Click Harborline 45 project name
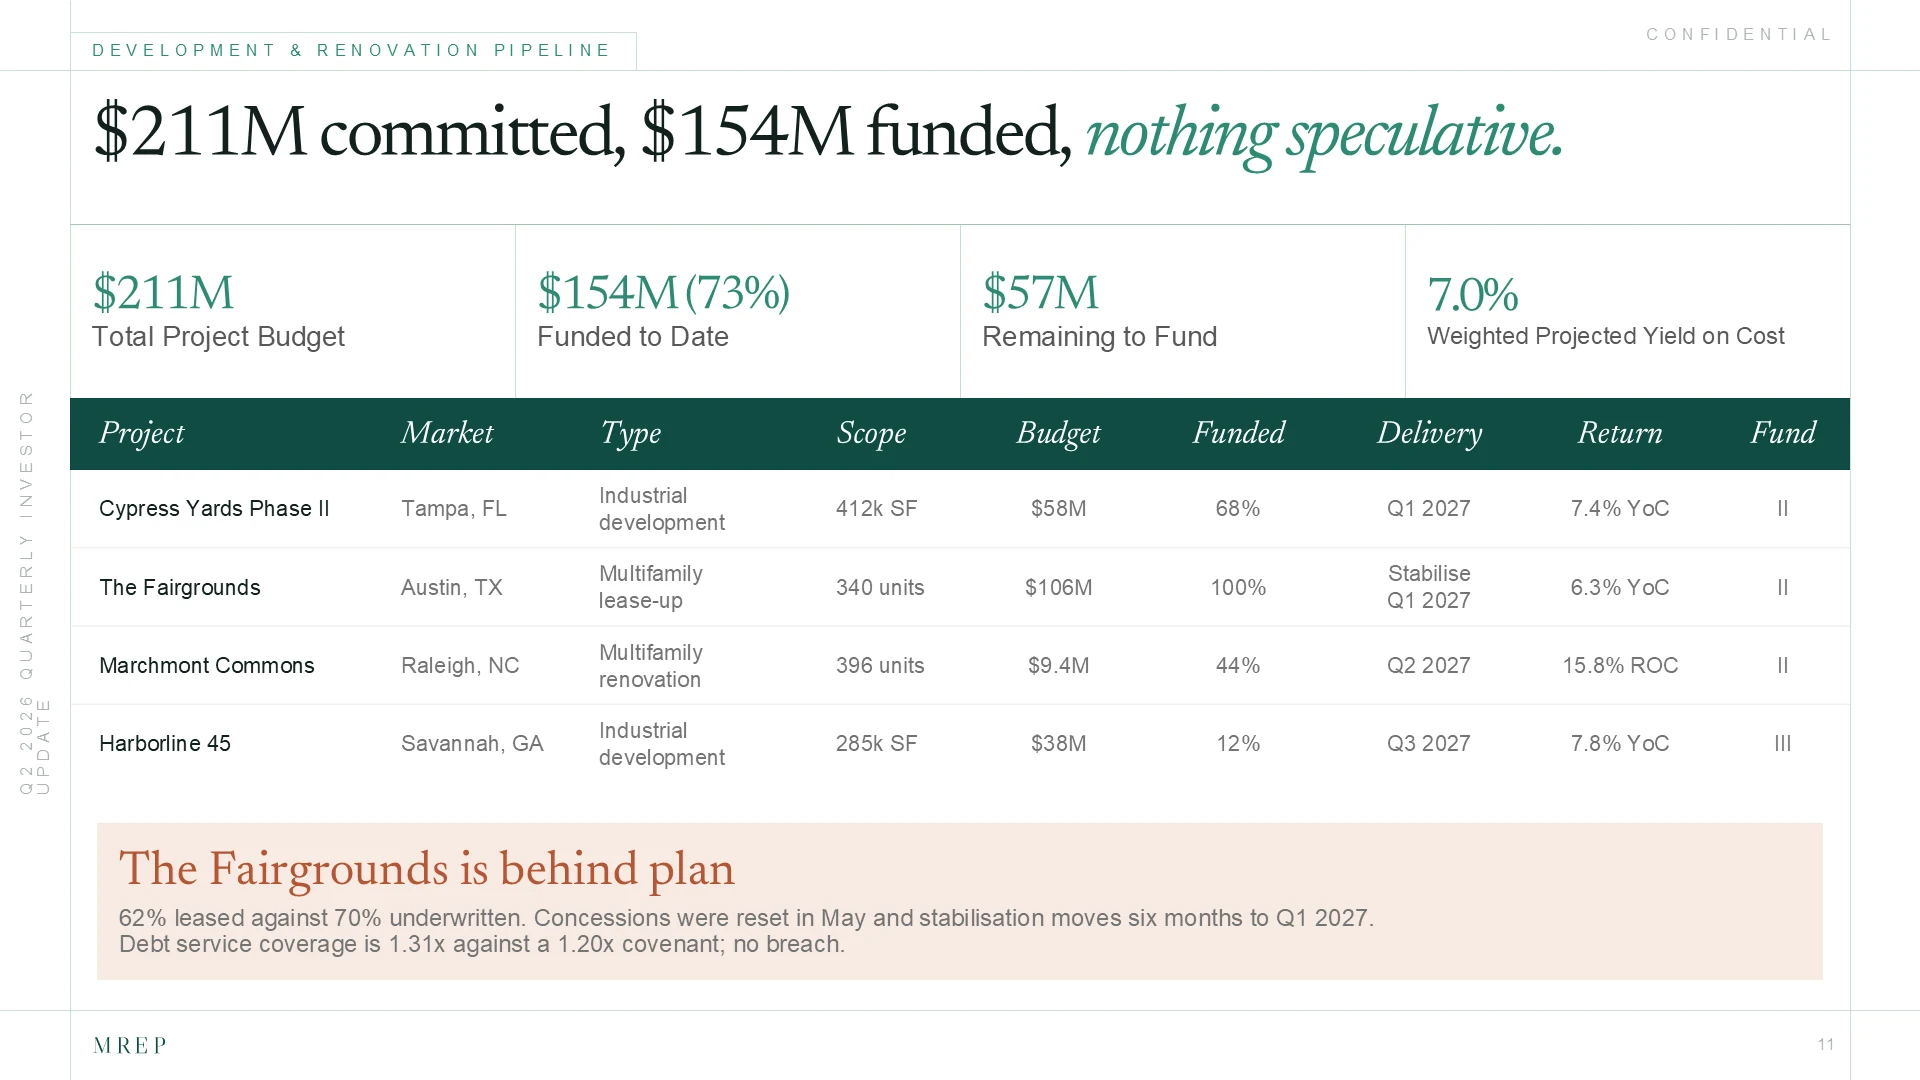 pyautogui.click(x=165, y=744)
